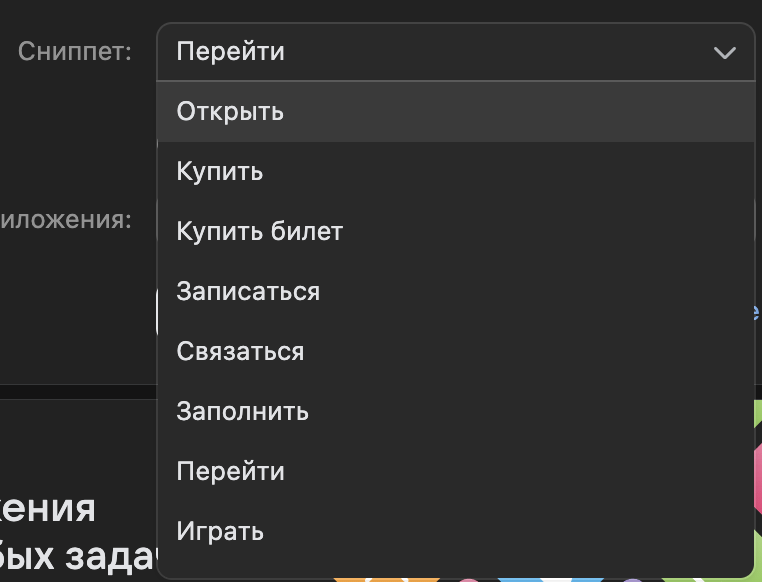Click the white button edge left of Записаться
The image size is (762, 582).
[x=157, y=312]
